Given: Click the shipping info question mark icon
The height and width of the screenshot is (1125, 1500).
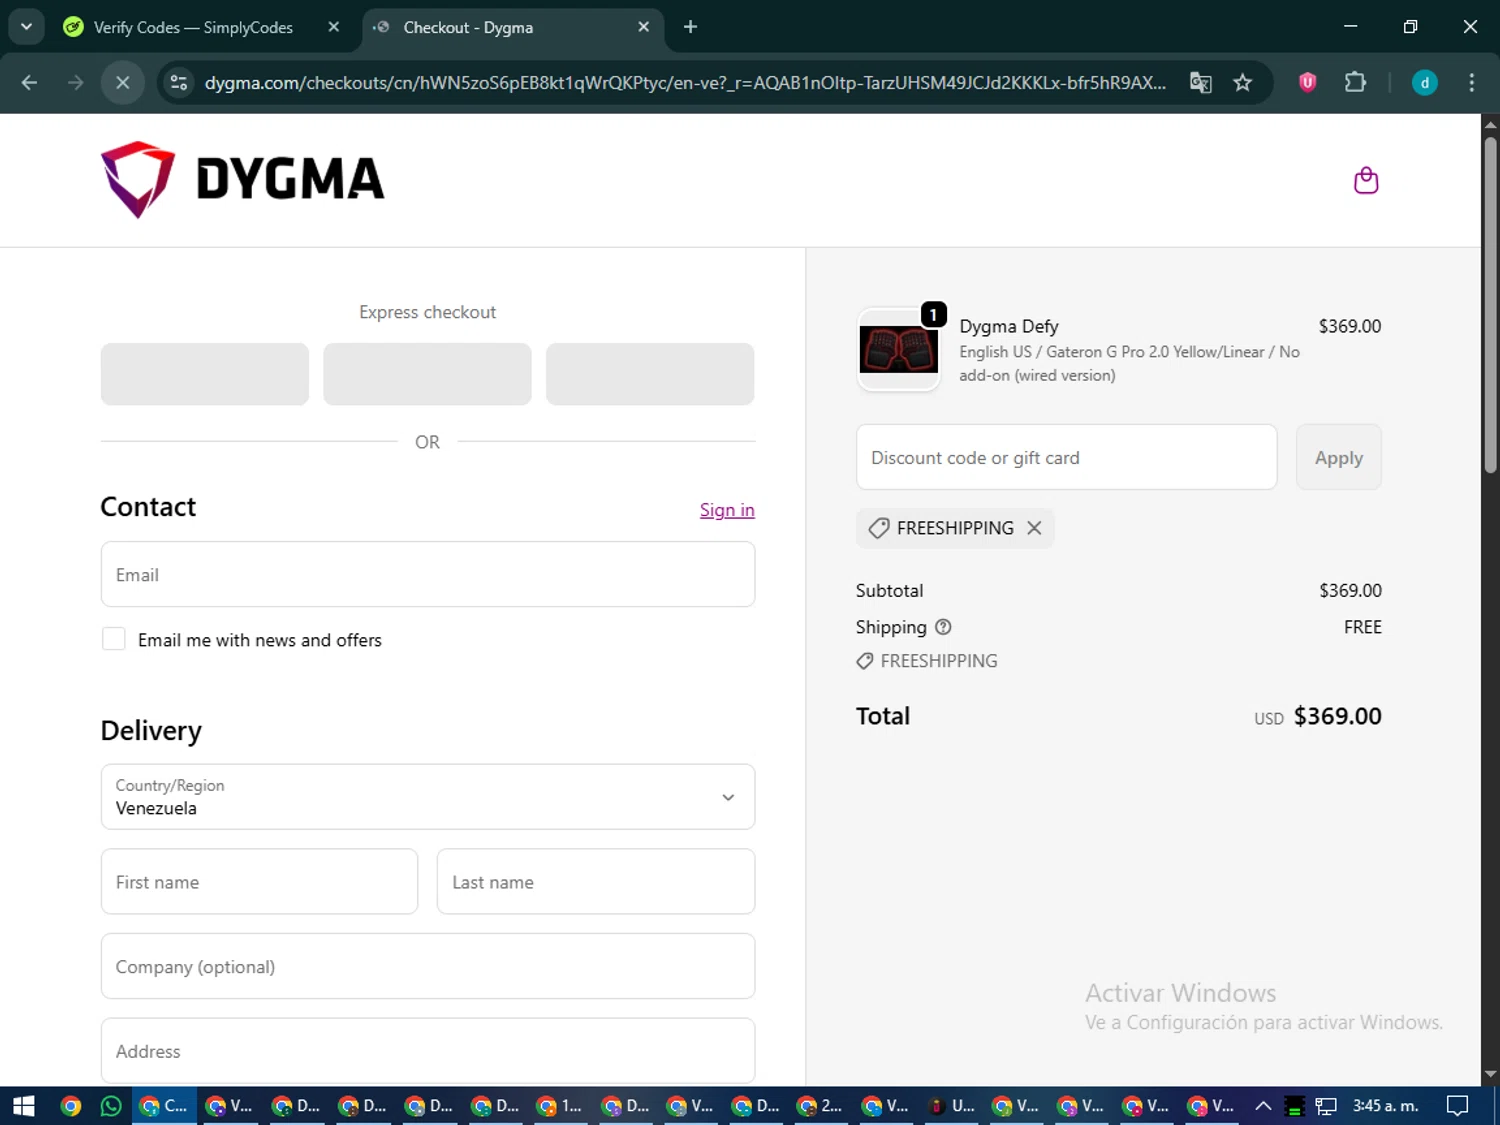Looking at the screenshot, I should (x=943, y=627).
